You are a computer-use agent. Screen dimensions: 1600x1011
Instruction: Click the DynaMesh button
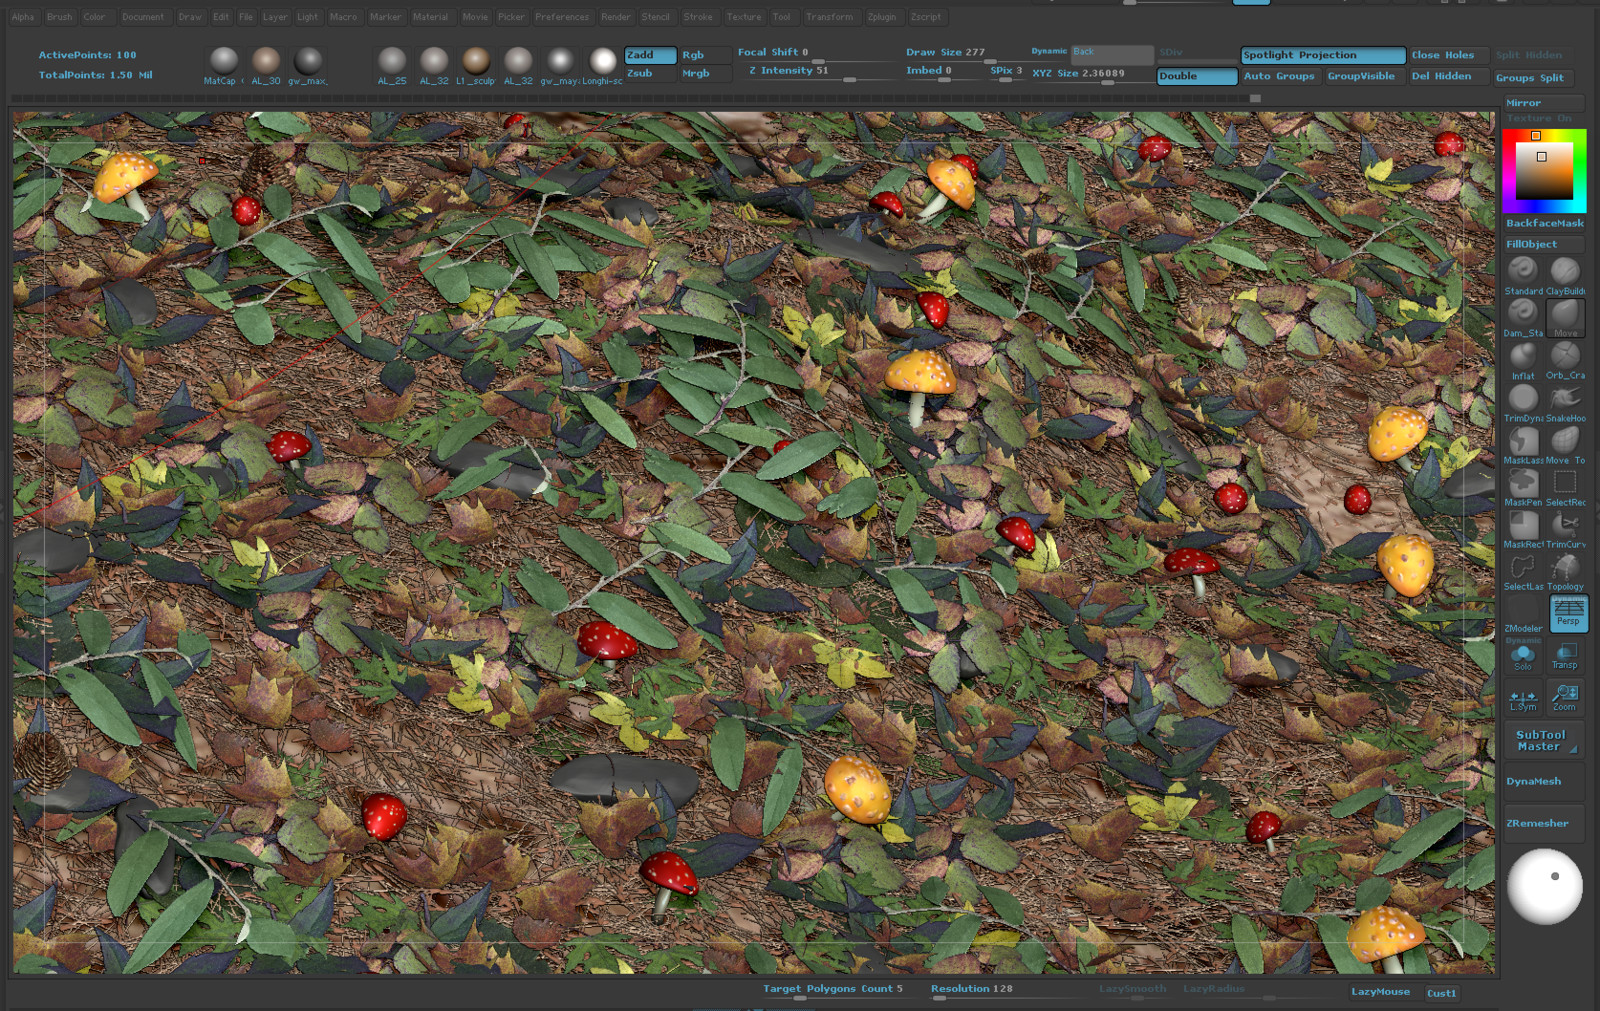1544,781
